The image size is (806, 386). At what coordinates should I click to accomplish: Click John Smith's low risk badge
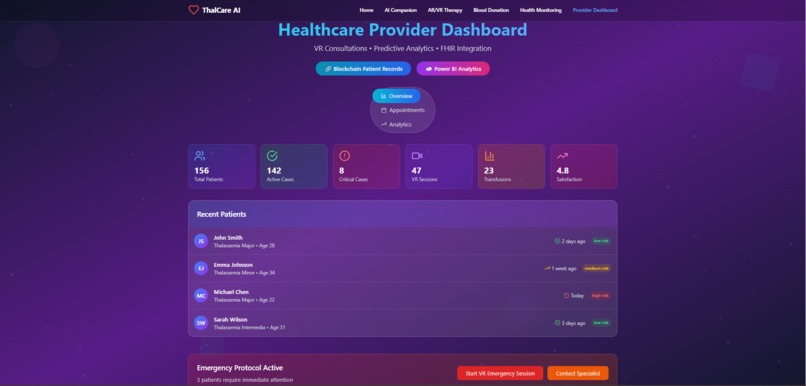[601, 241]
